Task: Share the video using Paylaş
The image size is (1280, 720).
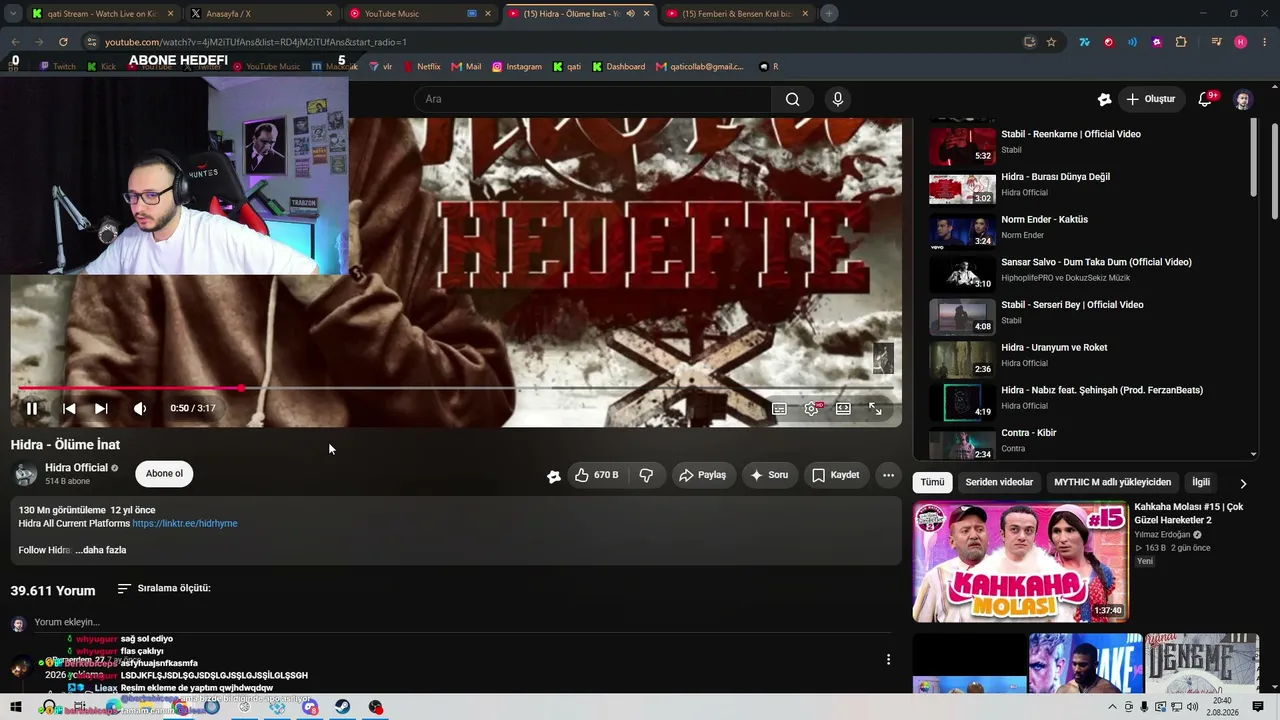Action: coord(702,475)
